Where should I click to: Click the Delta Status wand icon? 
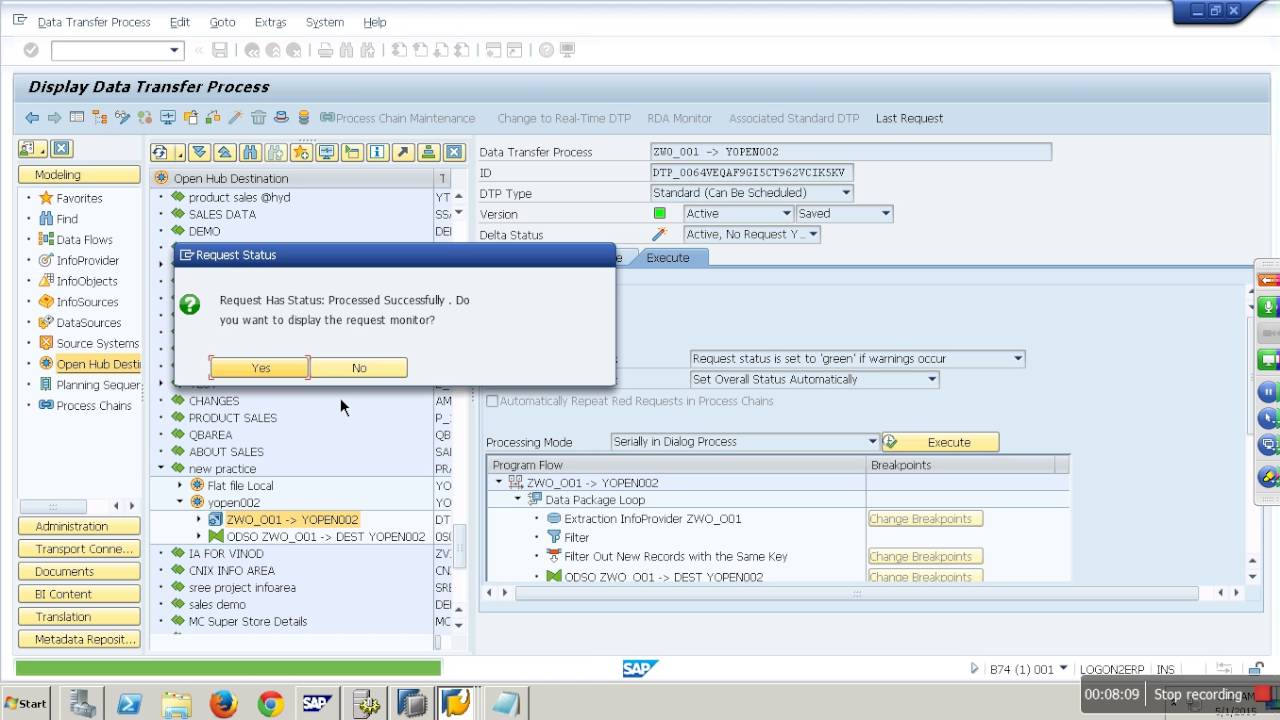coord(659,234)
